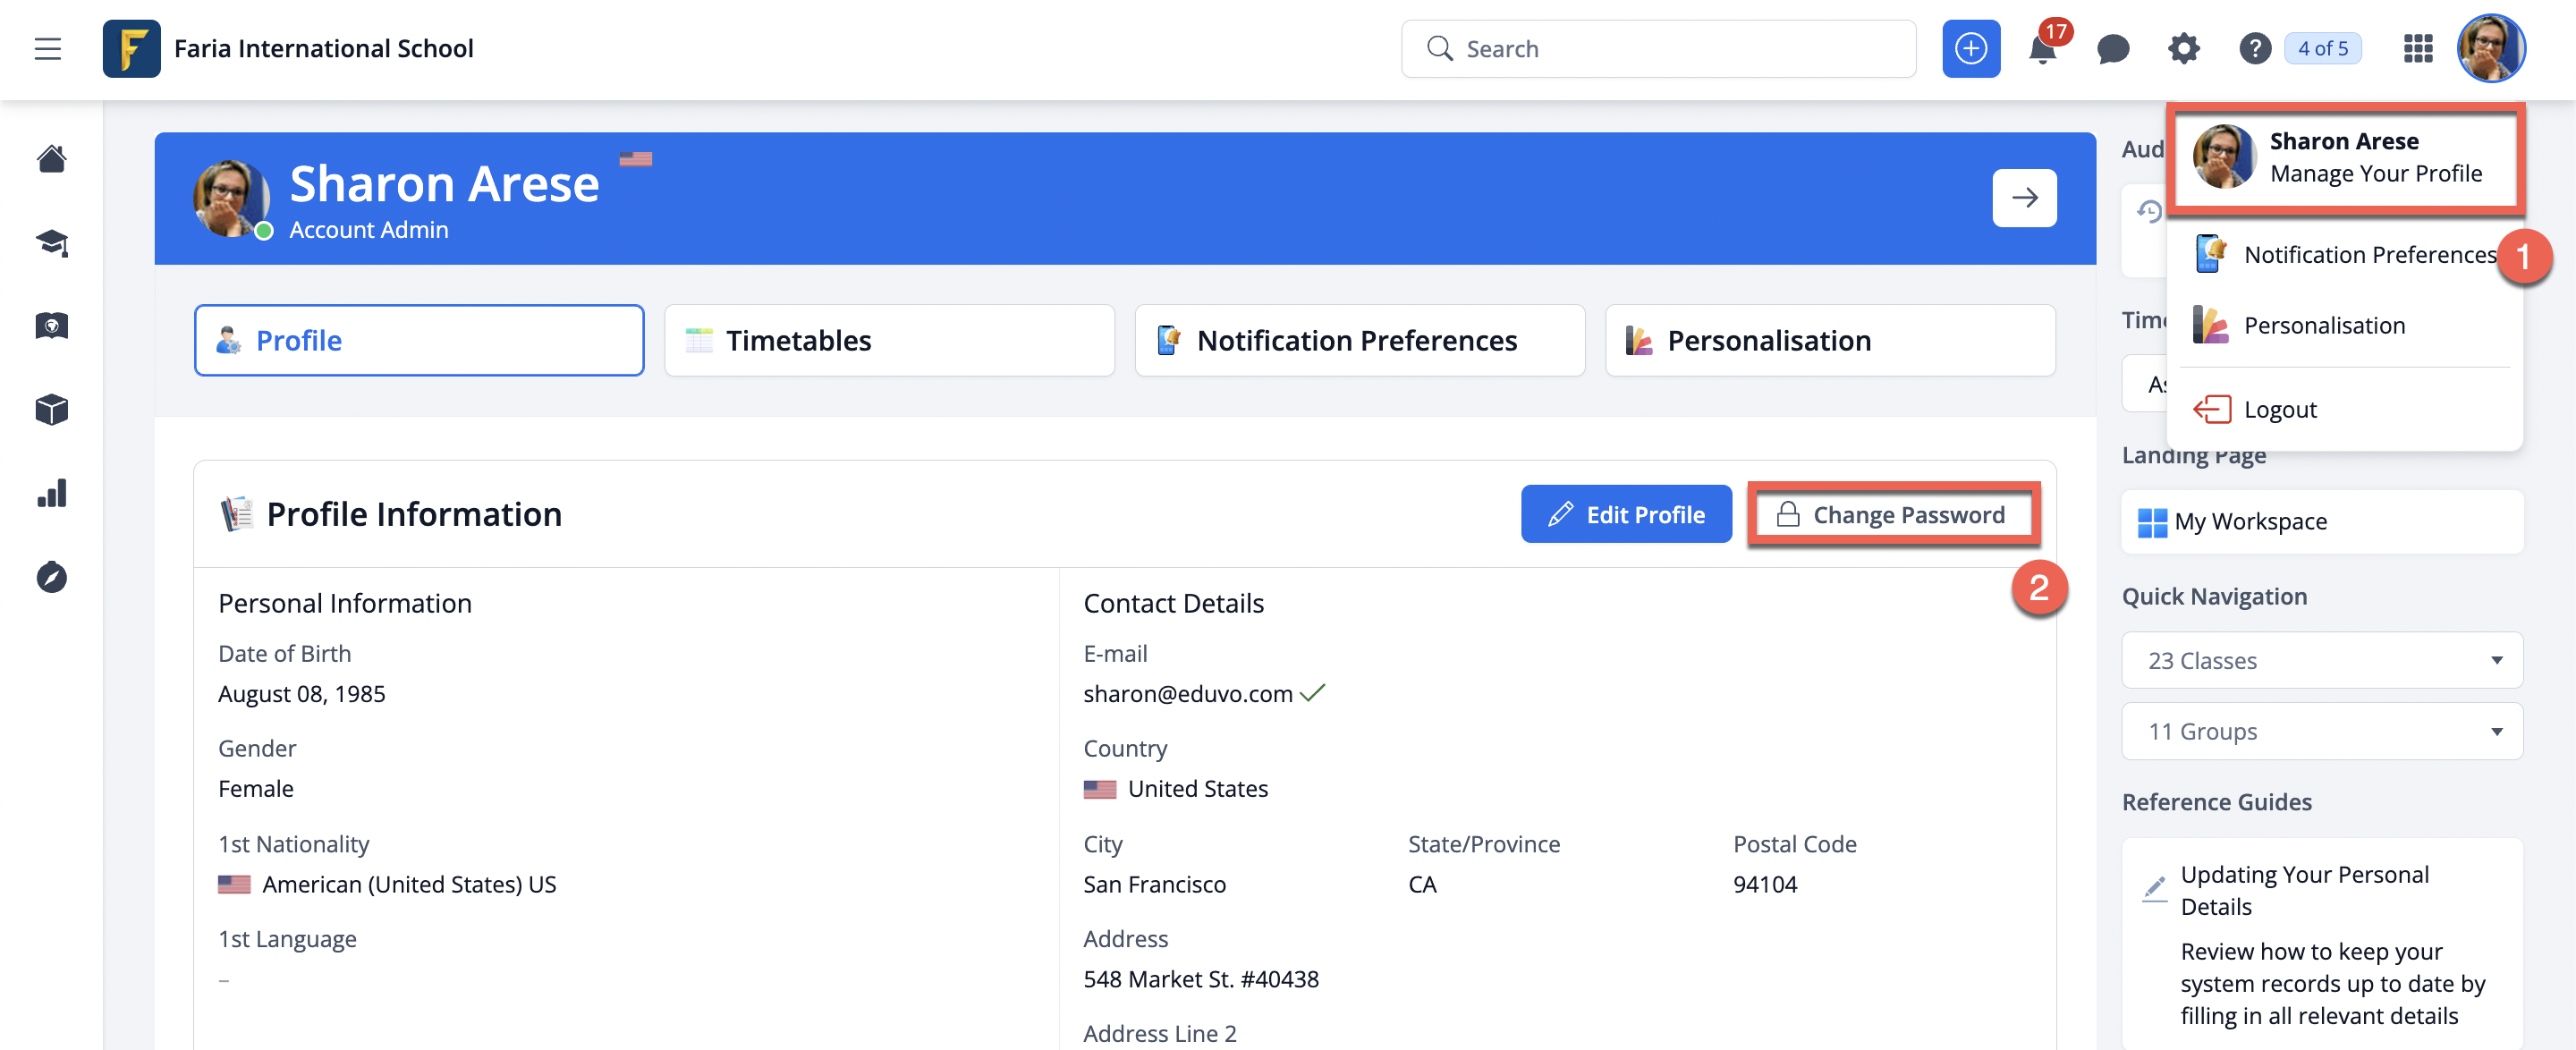Click the Edit Profile button
Image resolution: width=2576 pixels, height=1050 pixels.
[x=1625, y=514]
